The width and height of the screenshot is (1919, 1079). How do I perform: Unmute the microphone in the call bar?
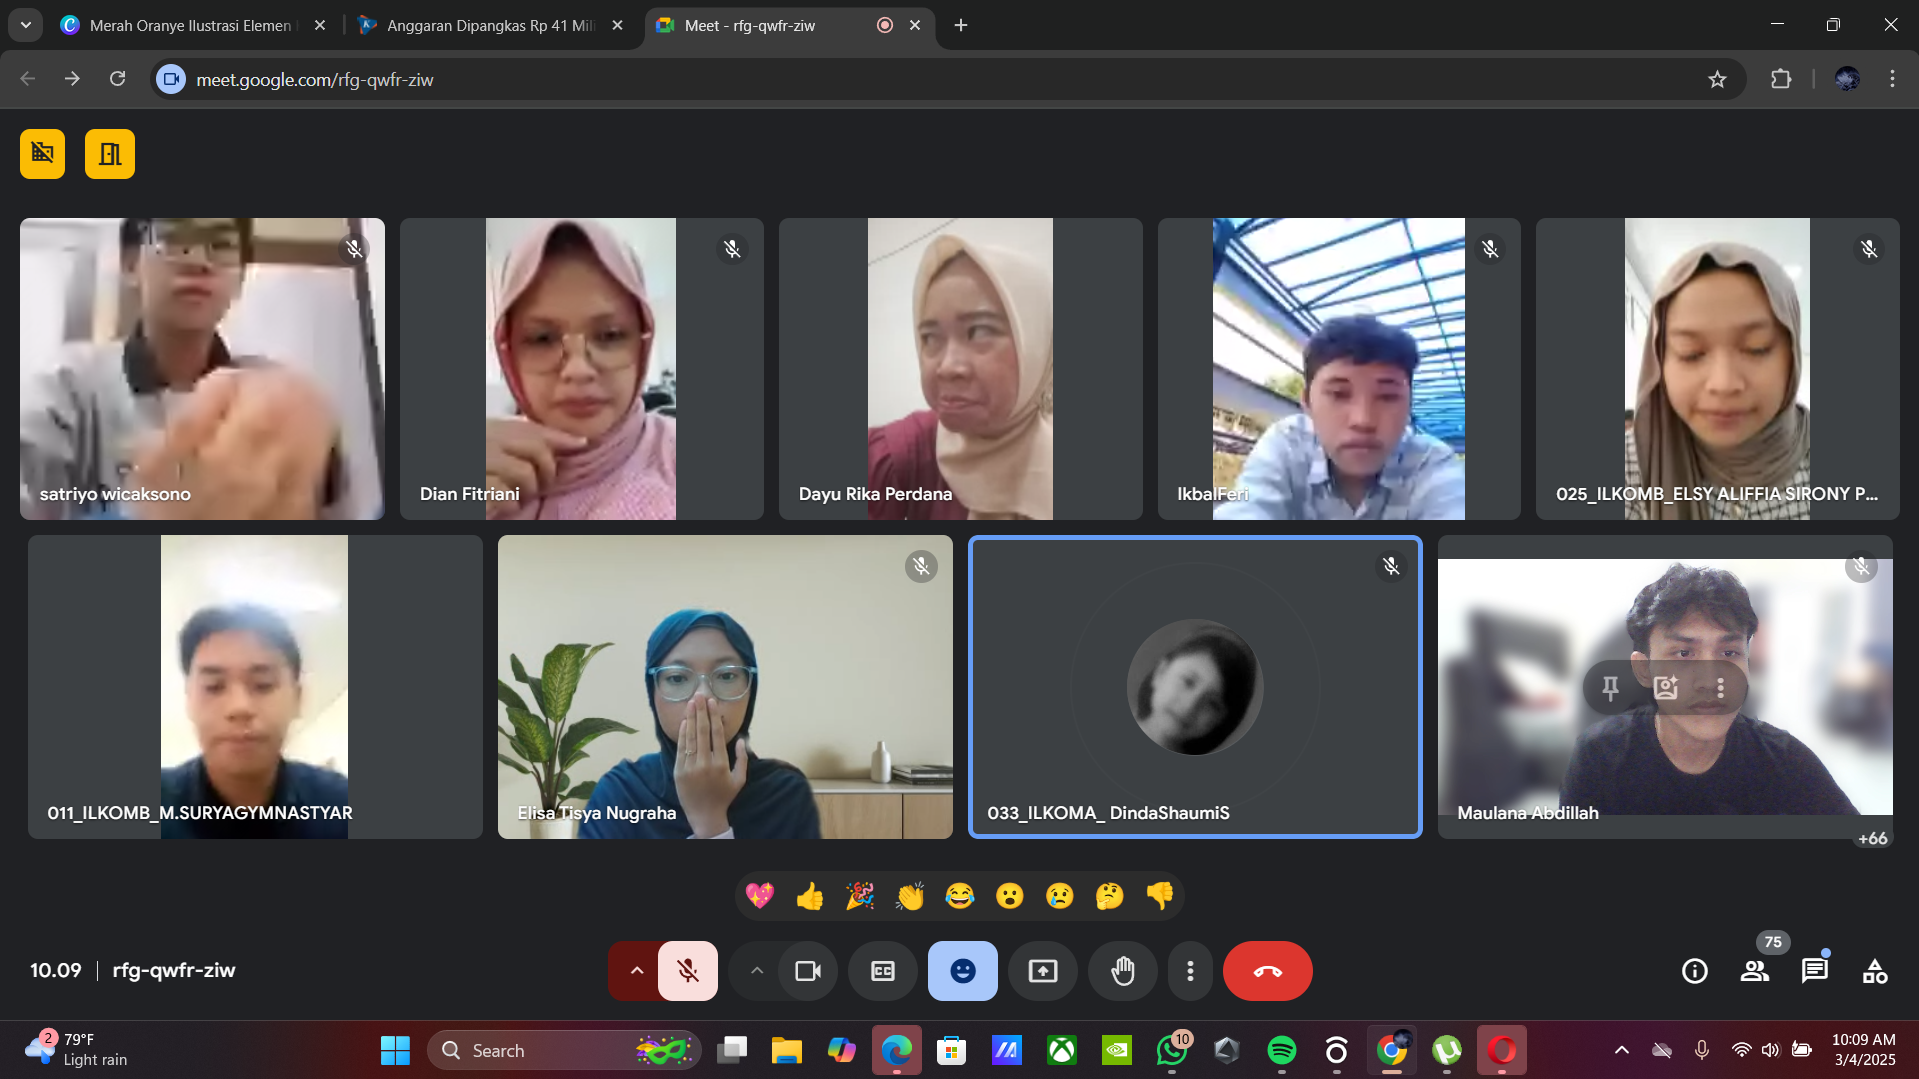pos(687,971)
